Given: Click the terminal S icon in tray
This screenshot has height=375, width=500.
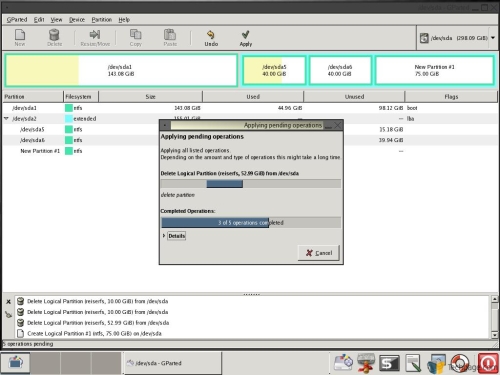Looking at the screenshot, I should point(389,363).
